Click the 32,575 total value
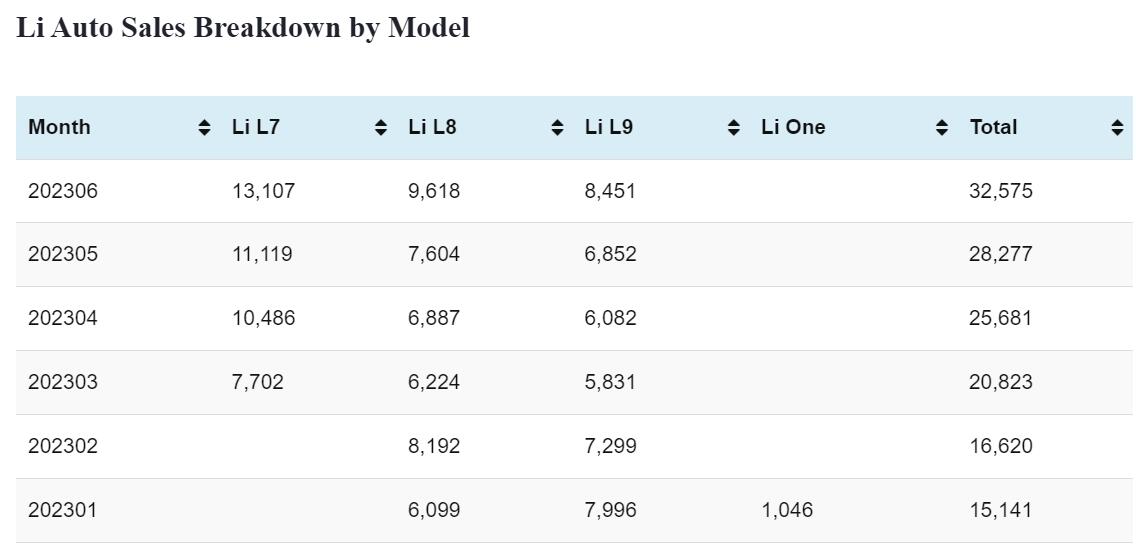 coord(1000,190)
